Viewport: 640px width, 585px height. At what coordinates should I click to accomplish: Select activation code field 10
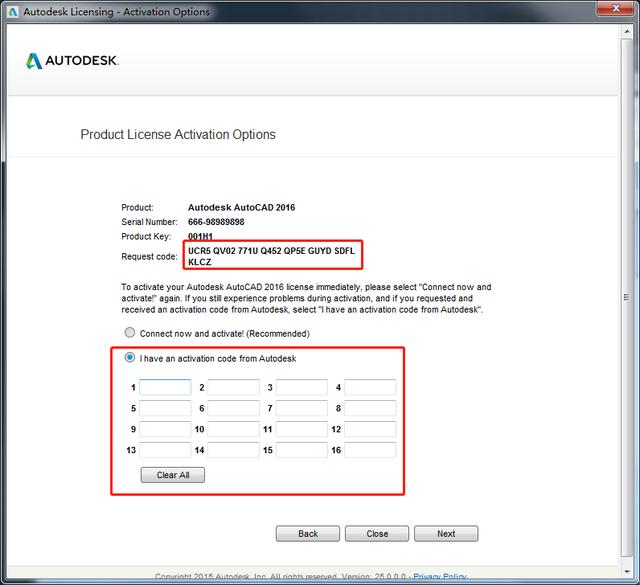[233, 429]
